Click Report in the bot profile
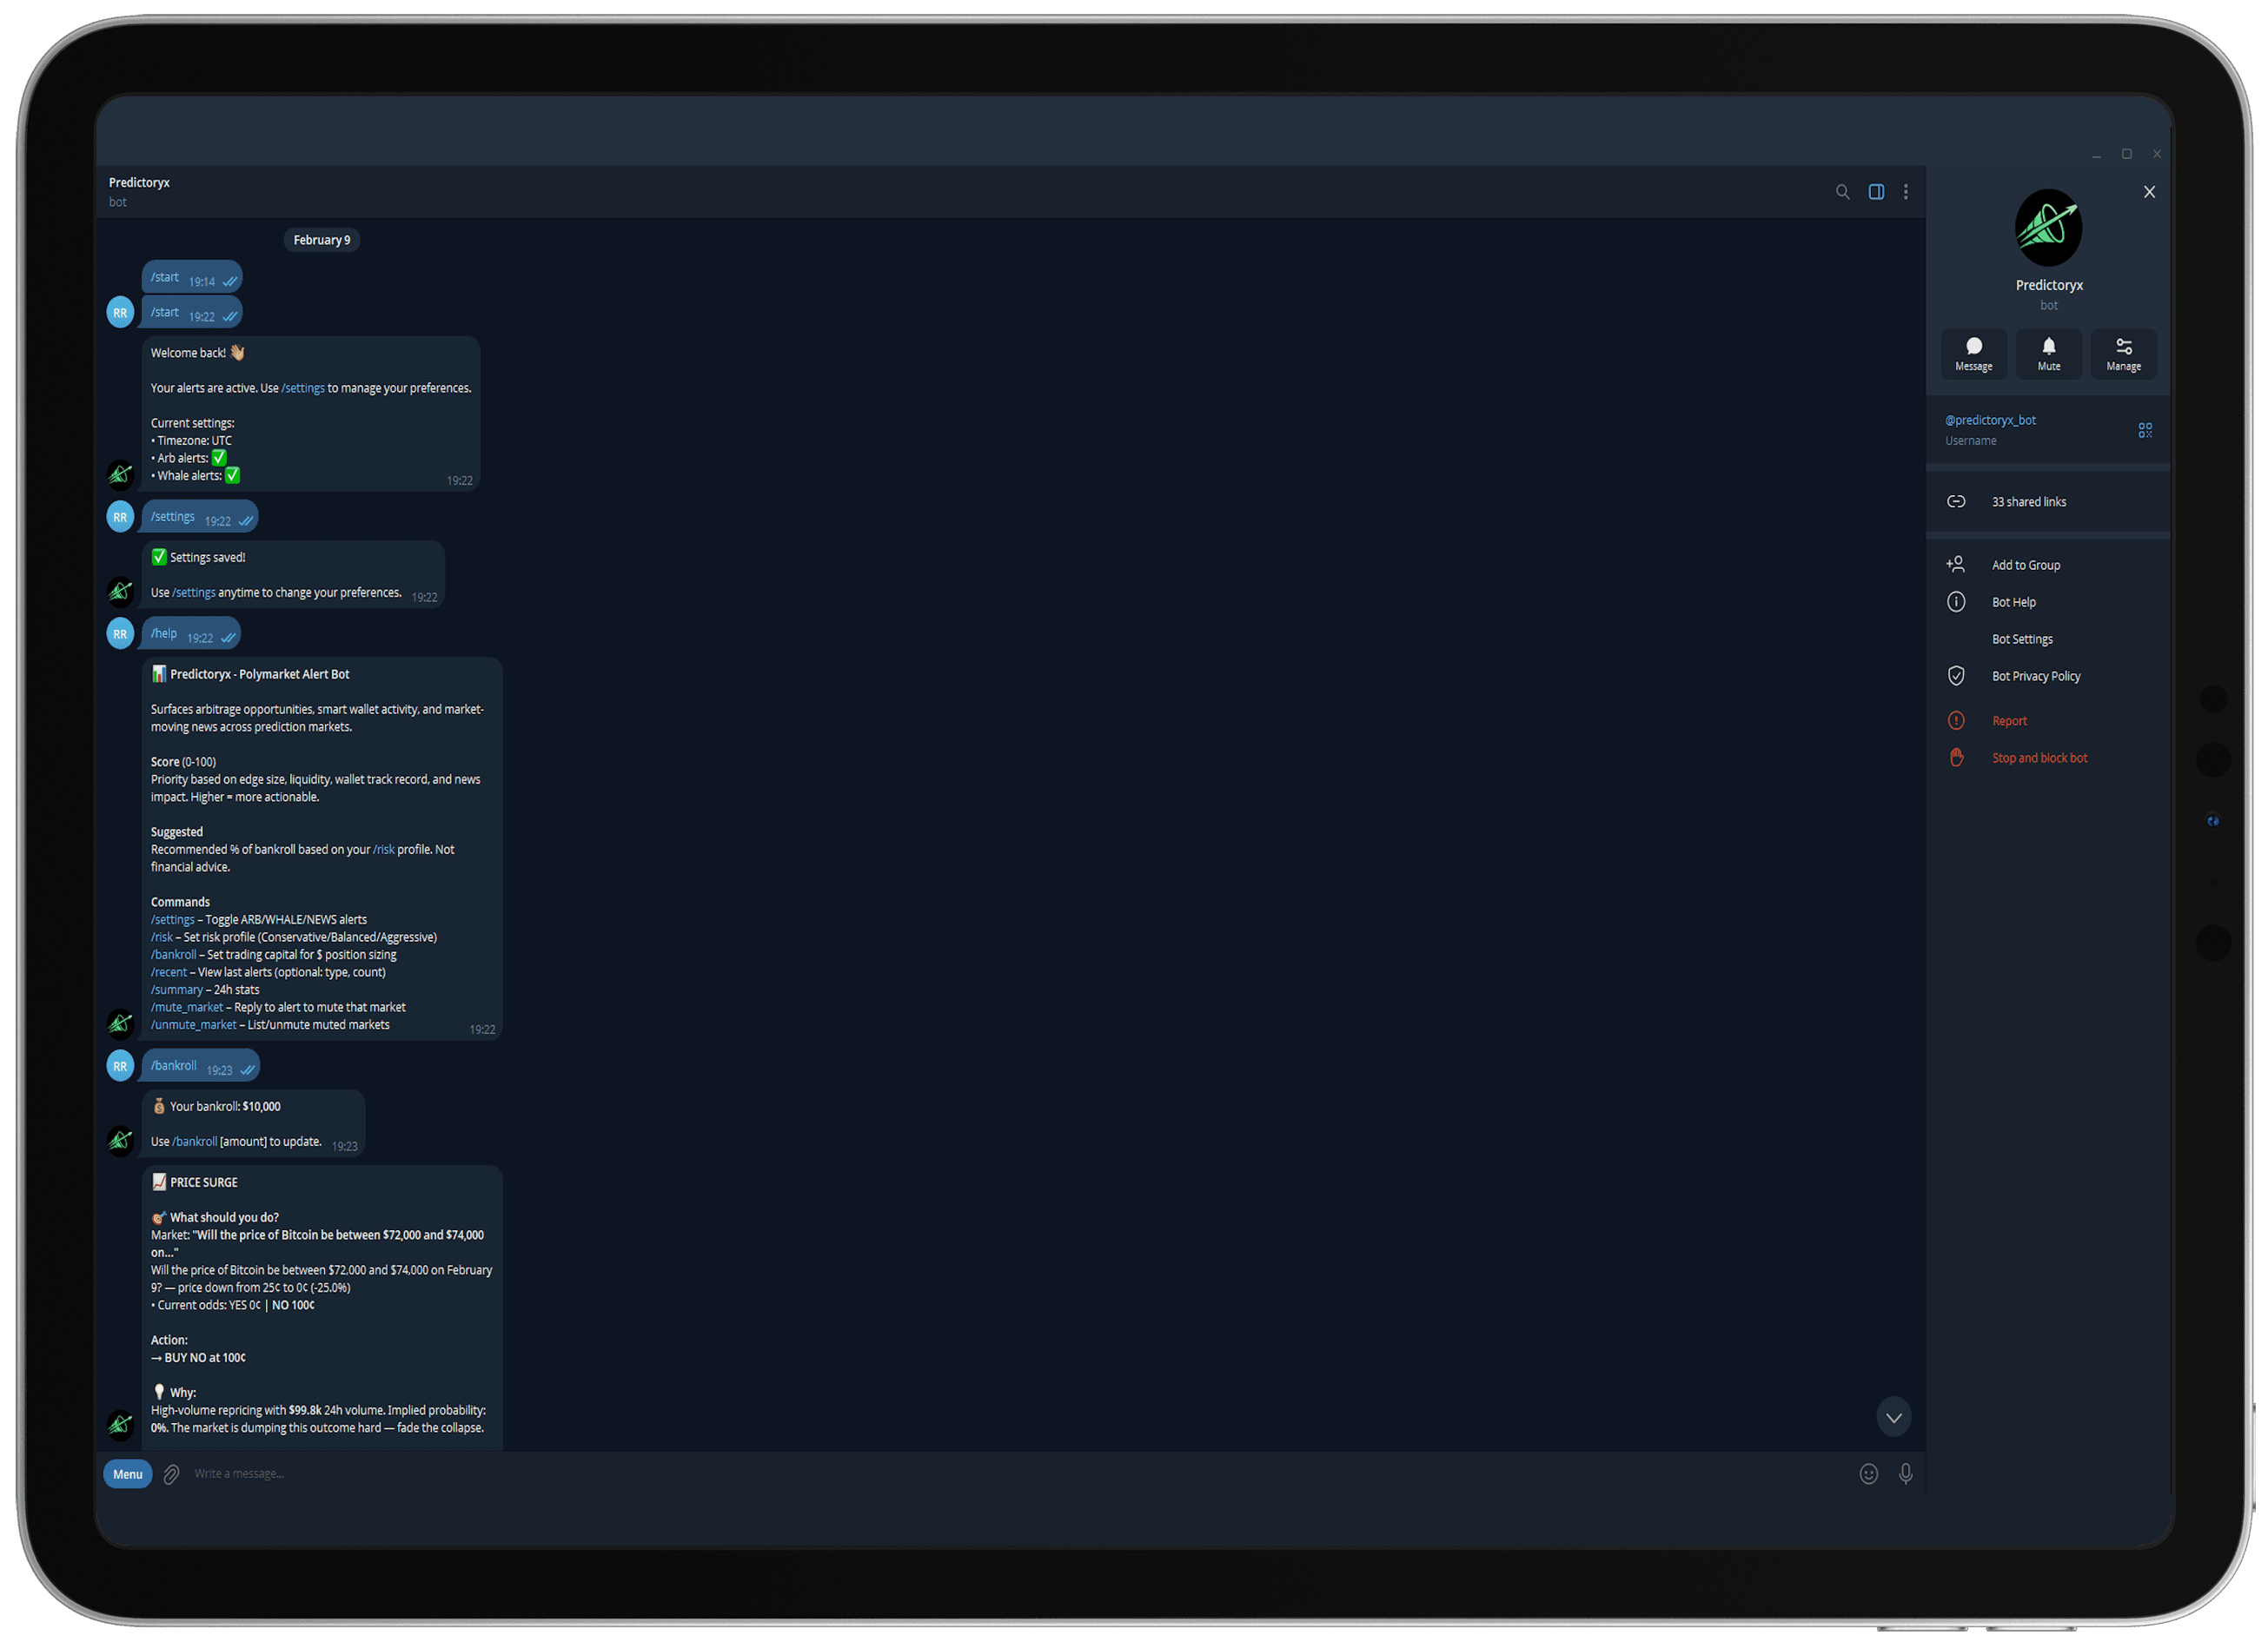Viewport: 2268px width, 1642px height. tap(2008, 721)
